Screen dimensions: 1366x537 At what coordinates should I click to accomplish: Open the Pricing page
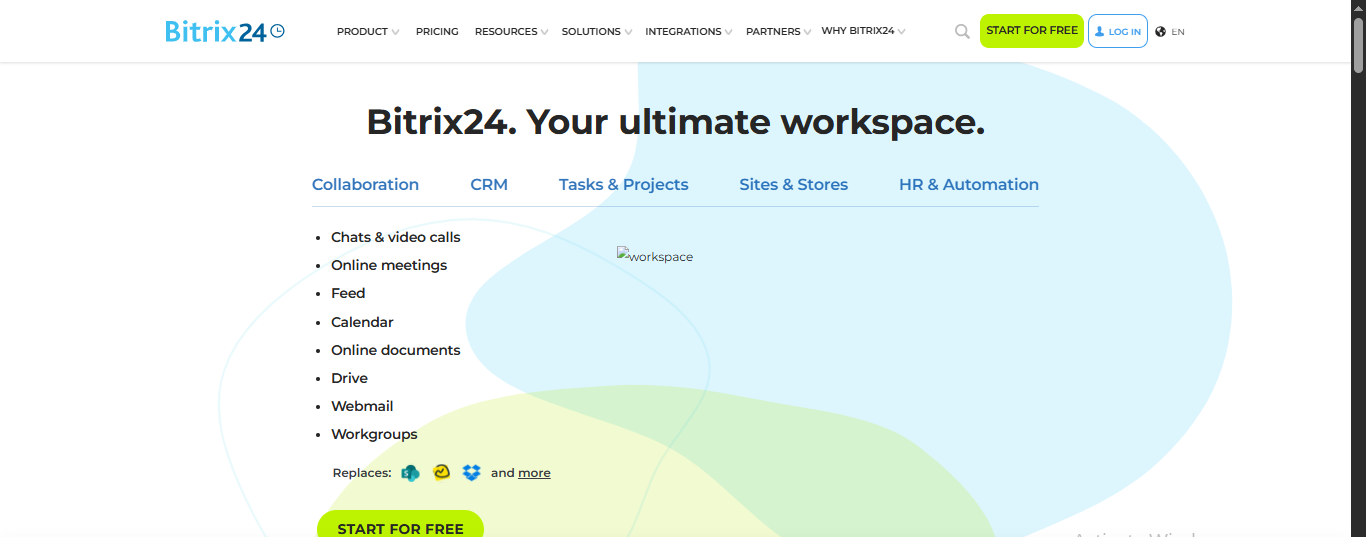coord(437,32)
